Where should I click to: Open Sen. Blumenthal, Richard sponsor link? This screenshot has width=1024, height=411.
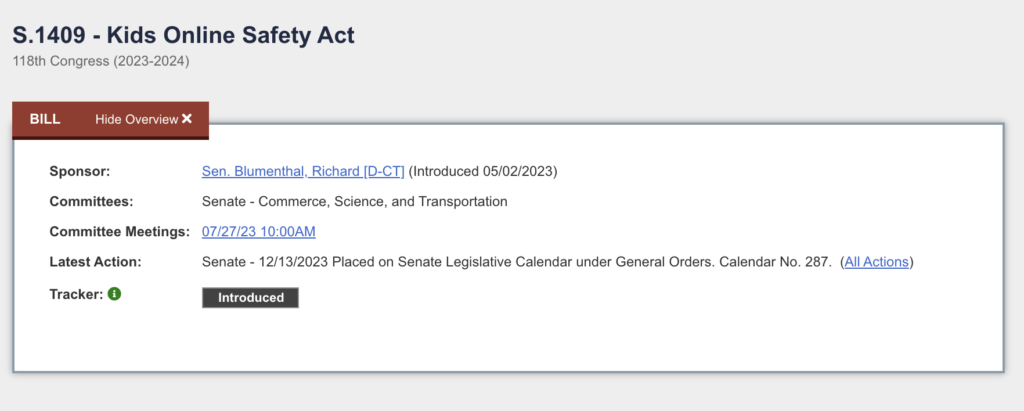303,171
